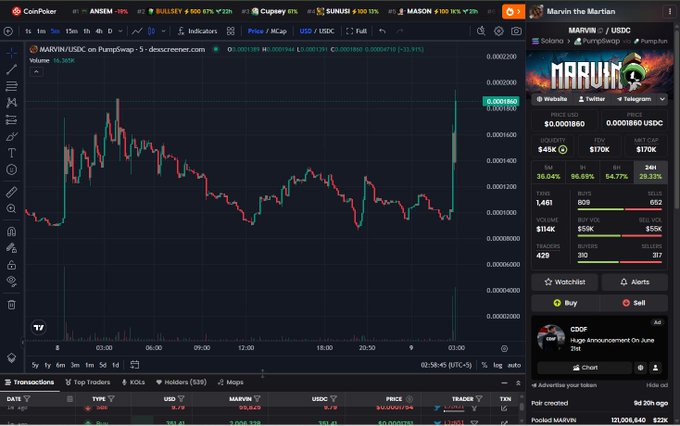
Task: Open the CDOF ad Chart button
Action: click(x=585, y=367)
